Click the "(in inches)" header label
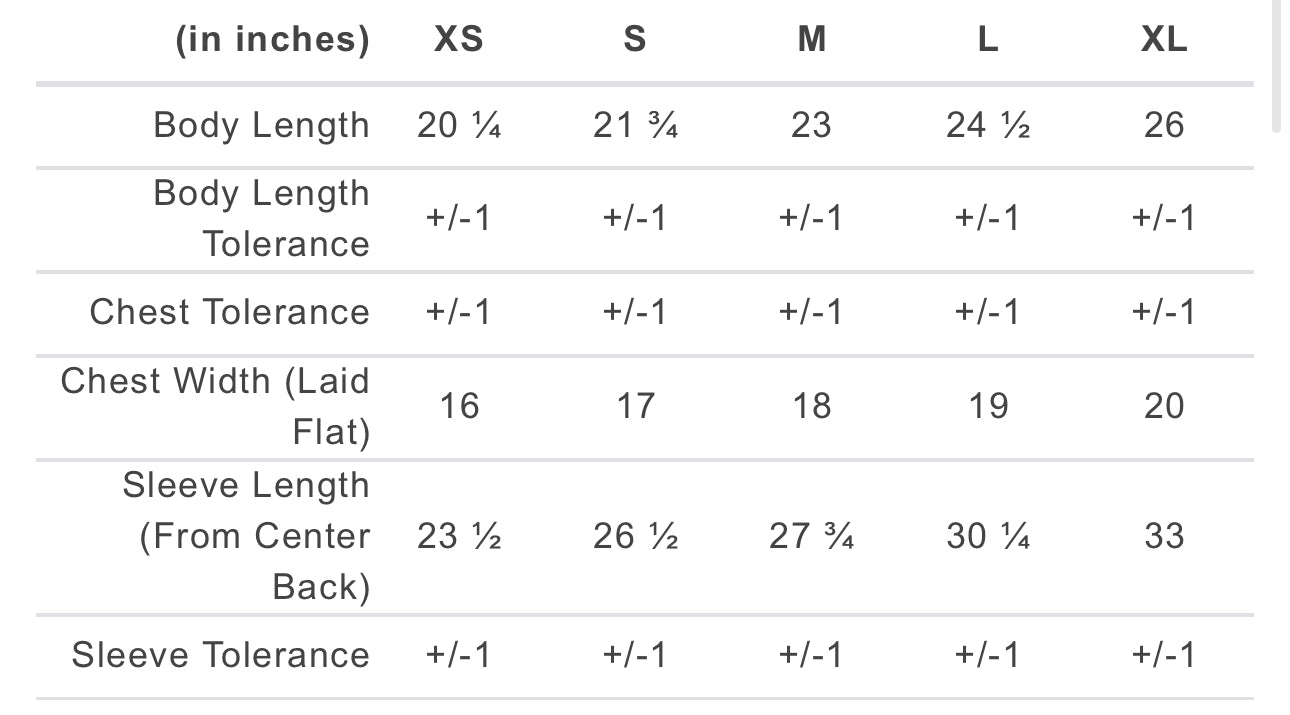The image size is (1290, 715). tap(272, 40)
